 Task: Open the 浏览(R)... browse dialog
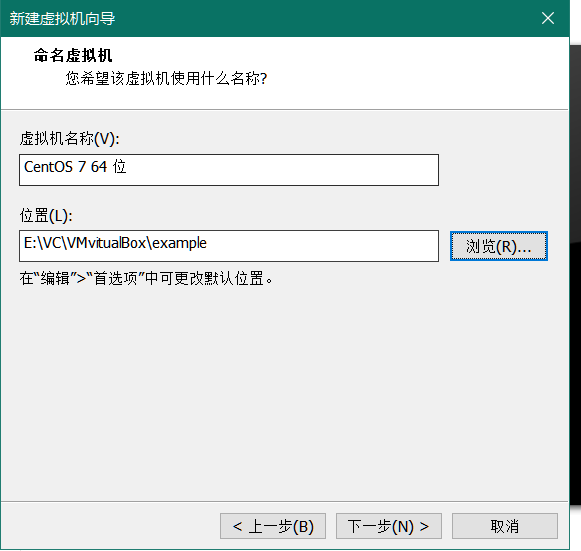pyautogui.click(x=499, y=246)
